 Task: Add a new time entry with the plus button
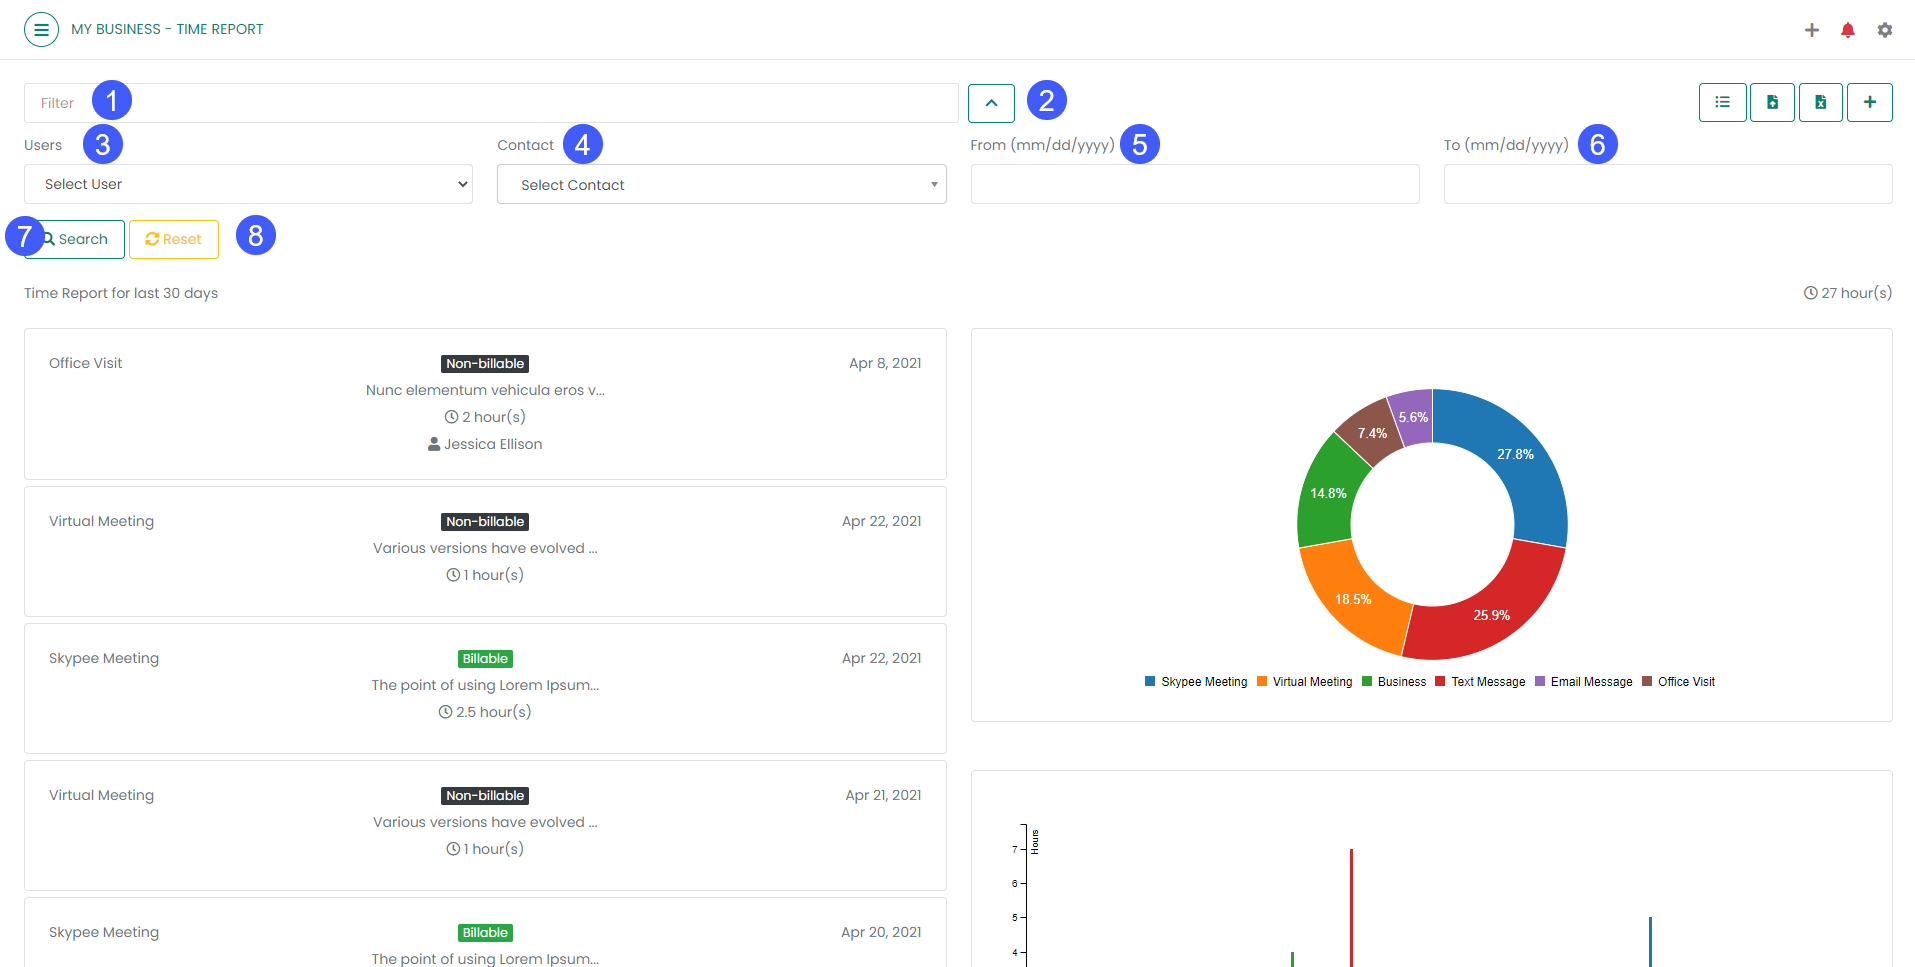click(x=1870, y=102)
